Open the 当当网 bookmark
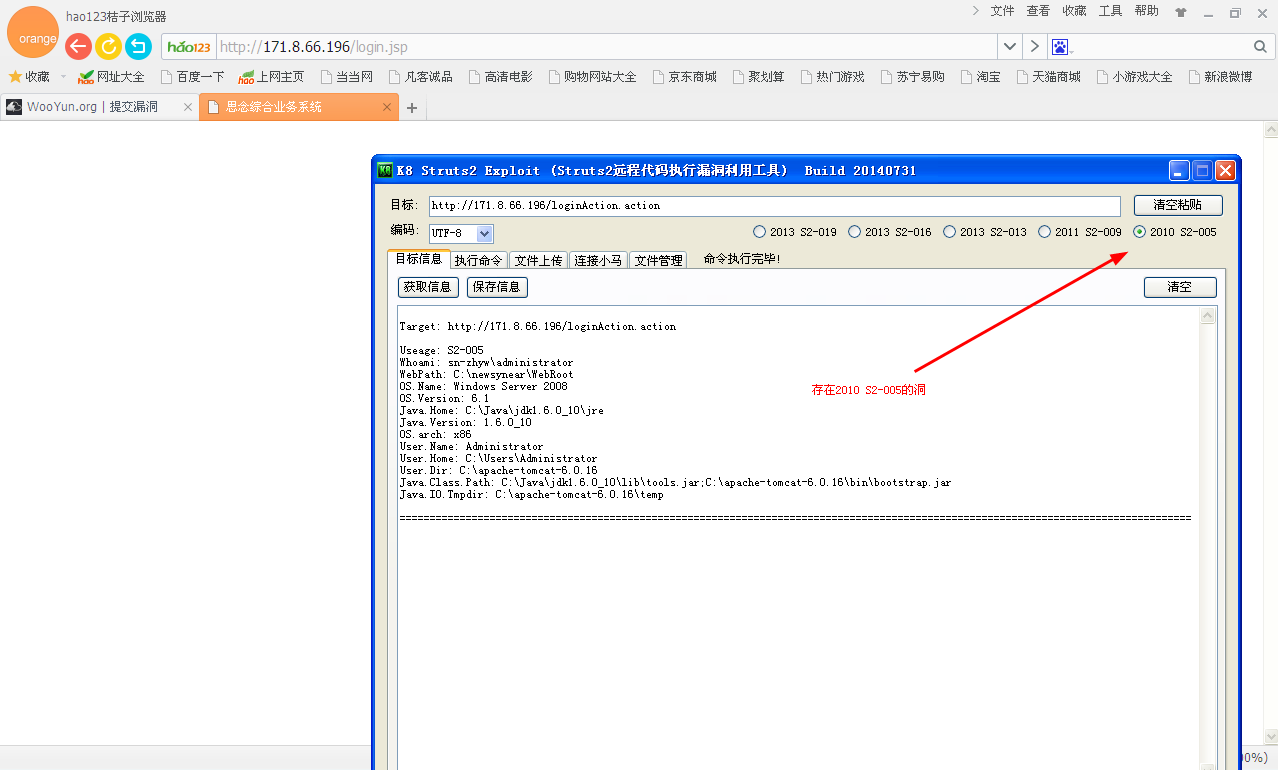Image resolution: width=1278 pixels, height=770 pixels. (346, 76)
